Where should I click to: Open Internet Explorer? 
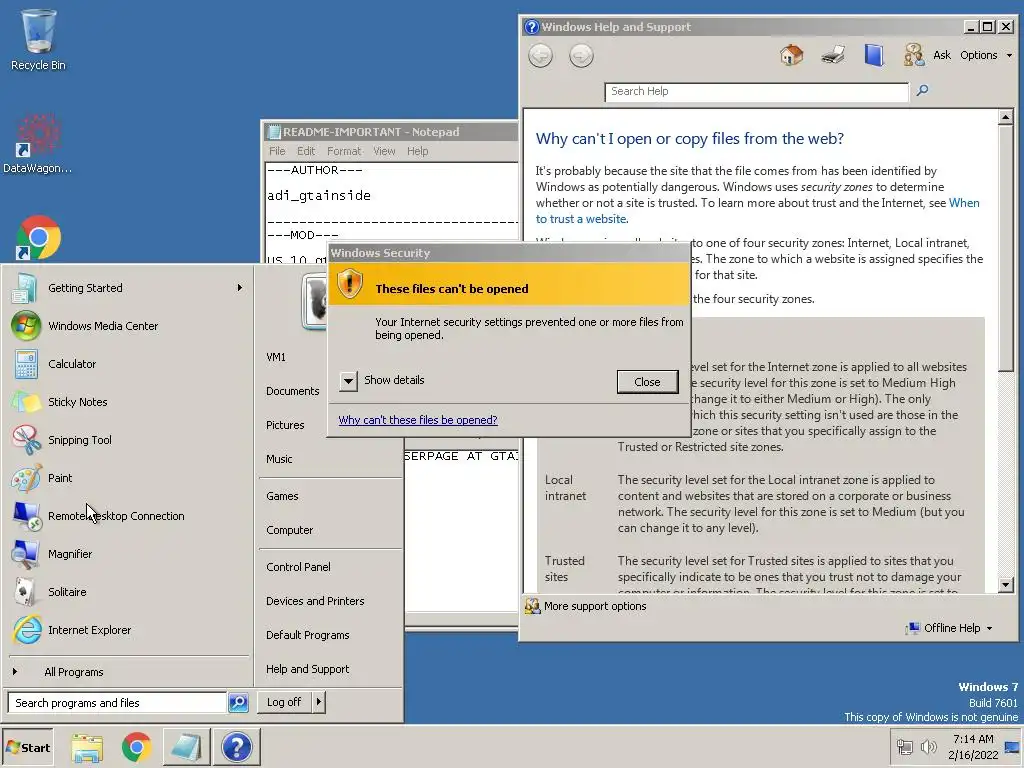click(x=128, y=630)
